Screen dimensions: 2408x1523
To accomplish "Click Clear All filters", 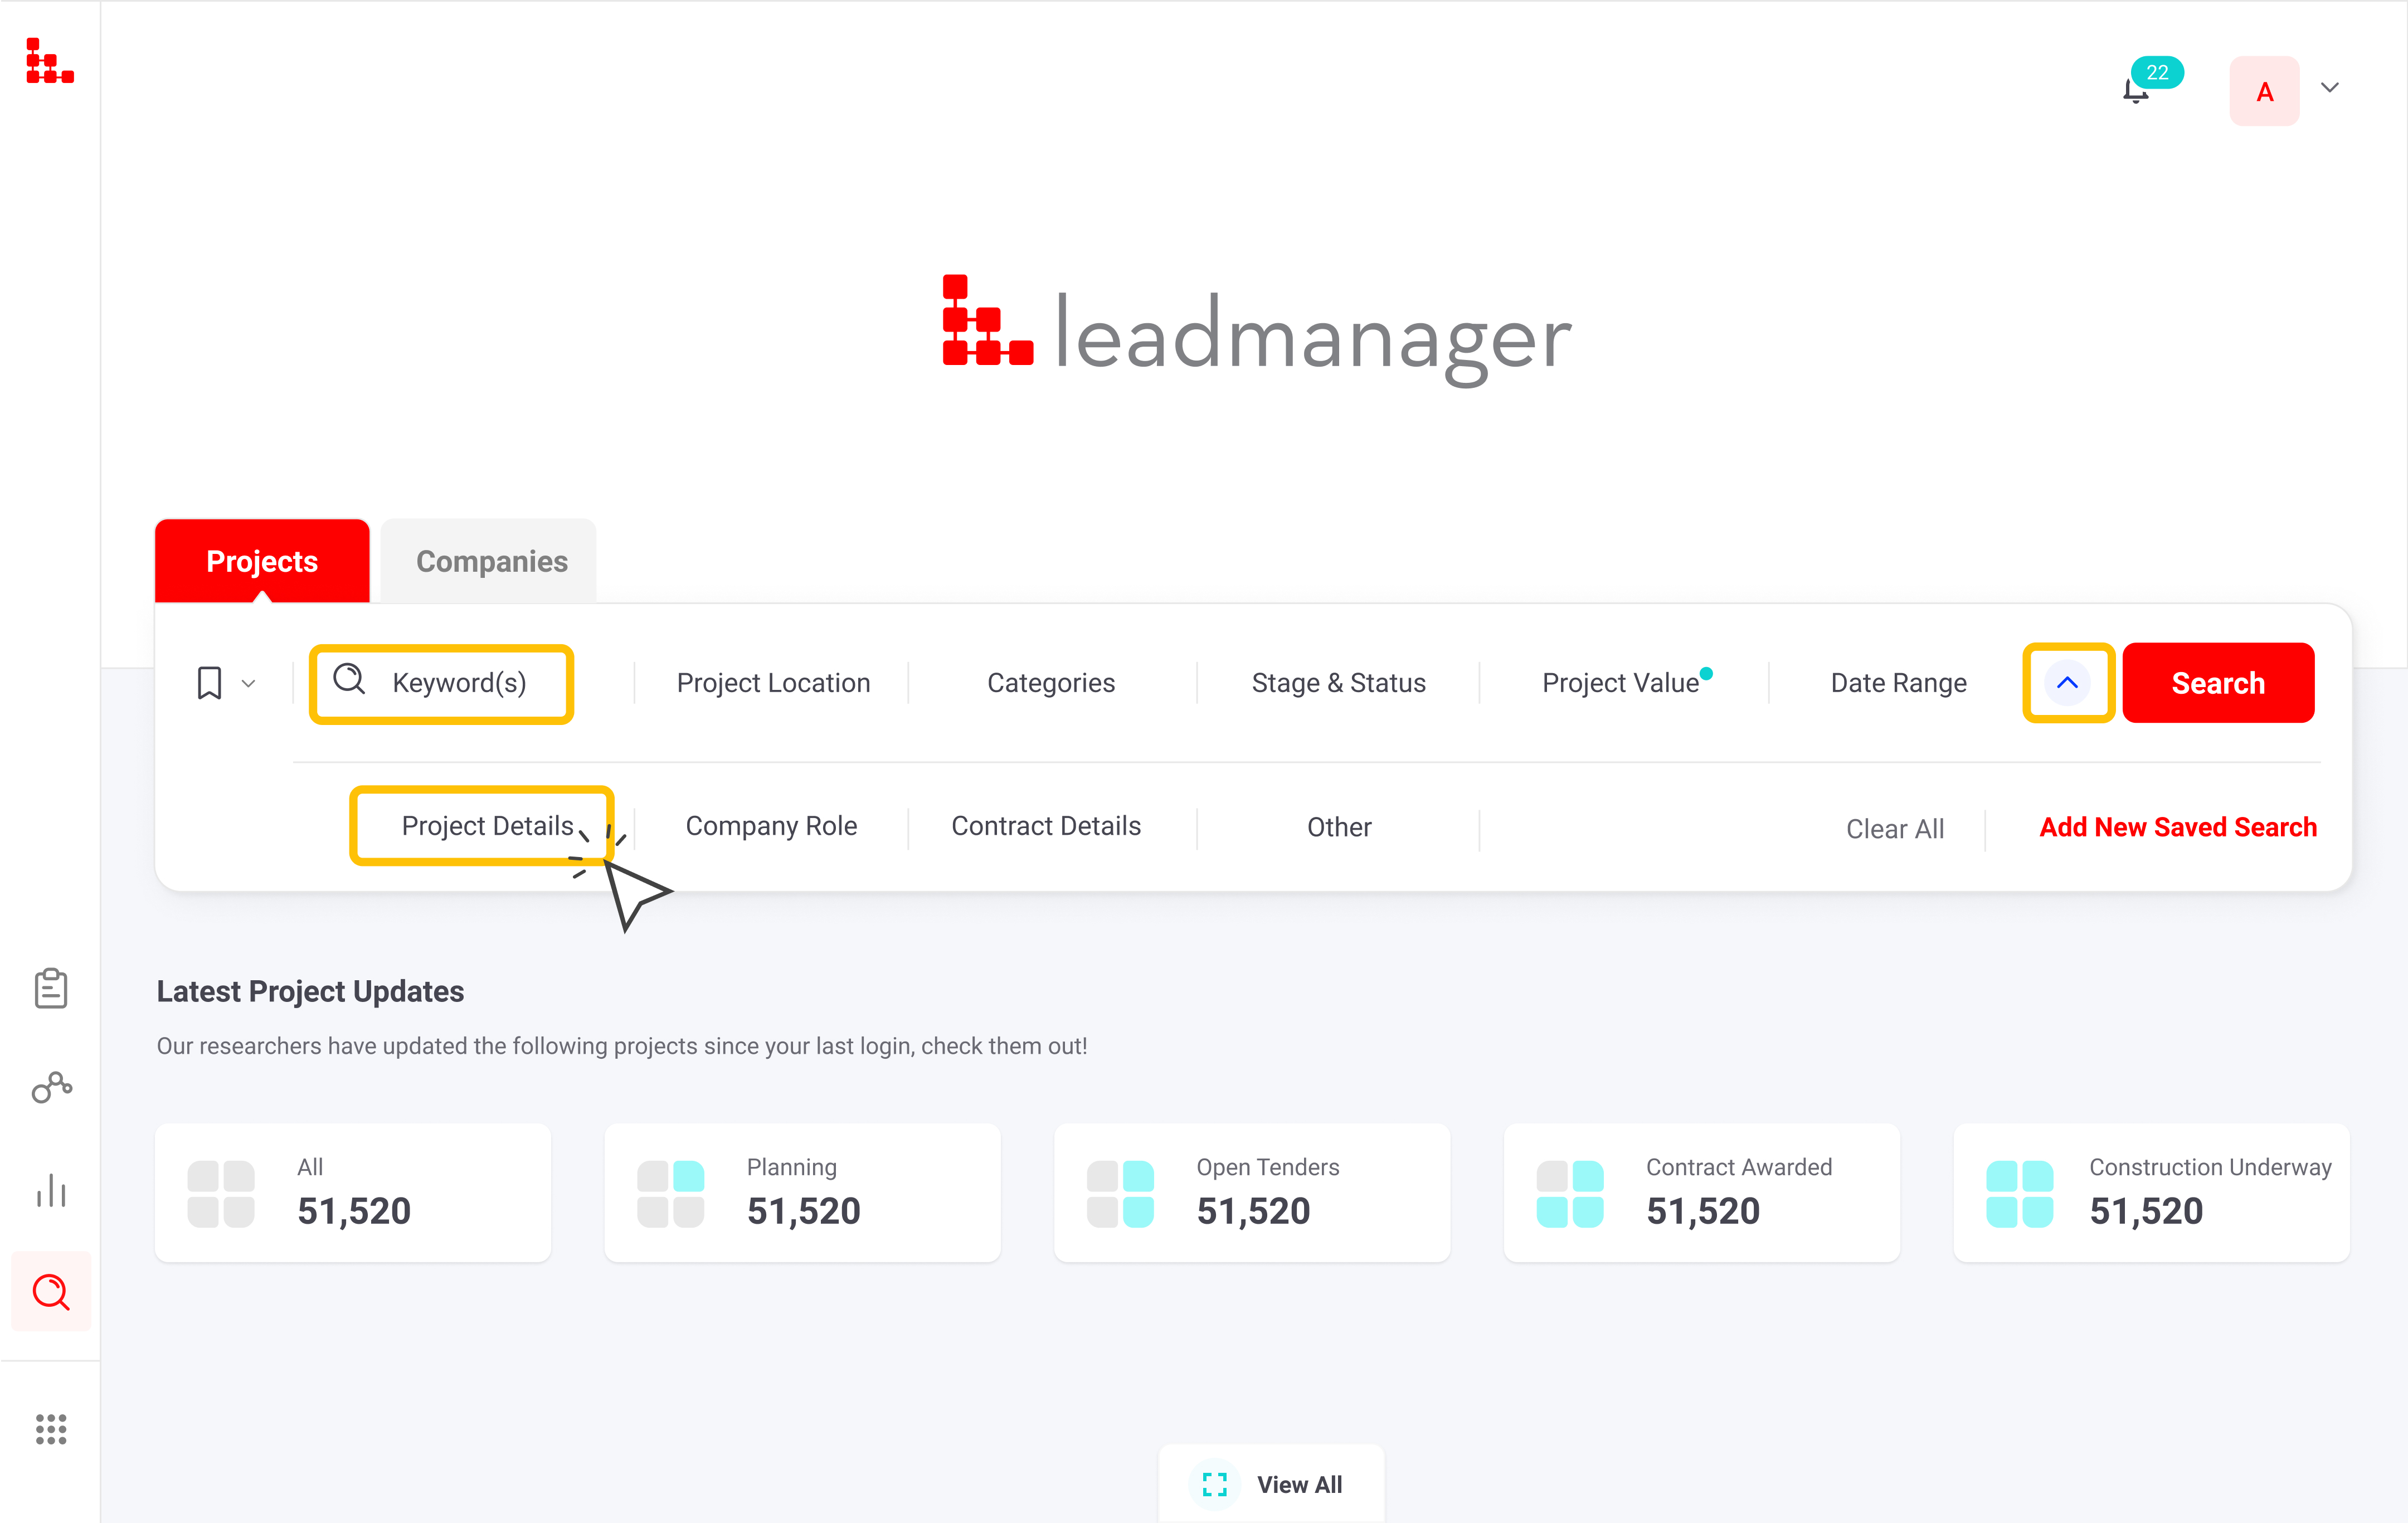I will click(x=1895, y=829).
